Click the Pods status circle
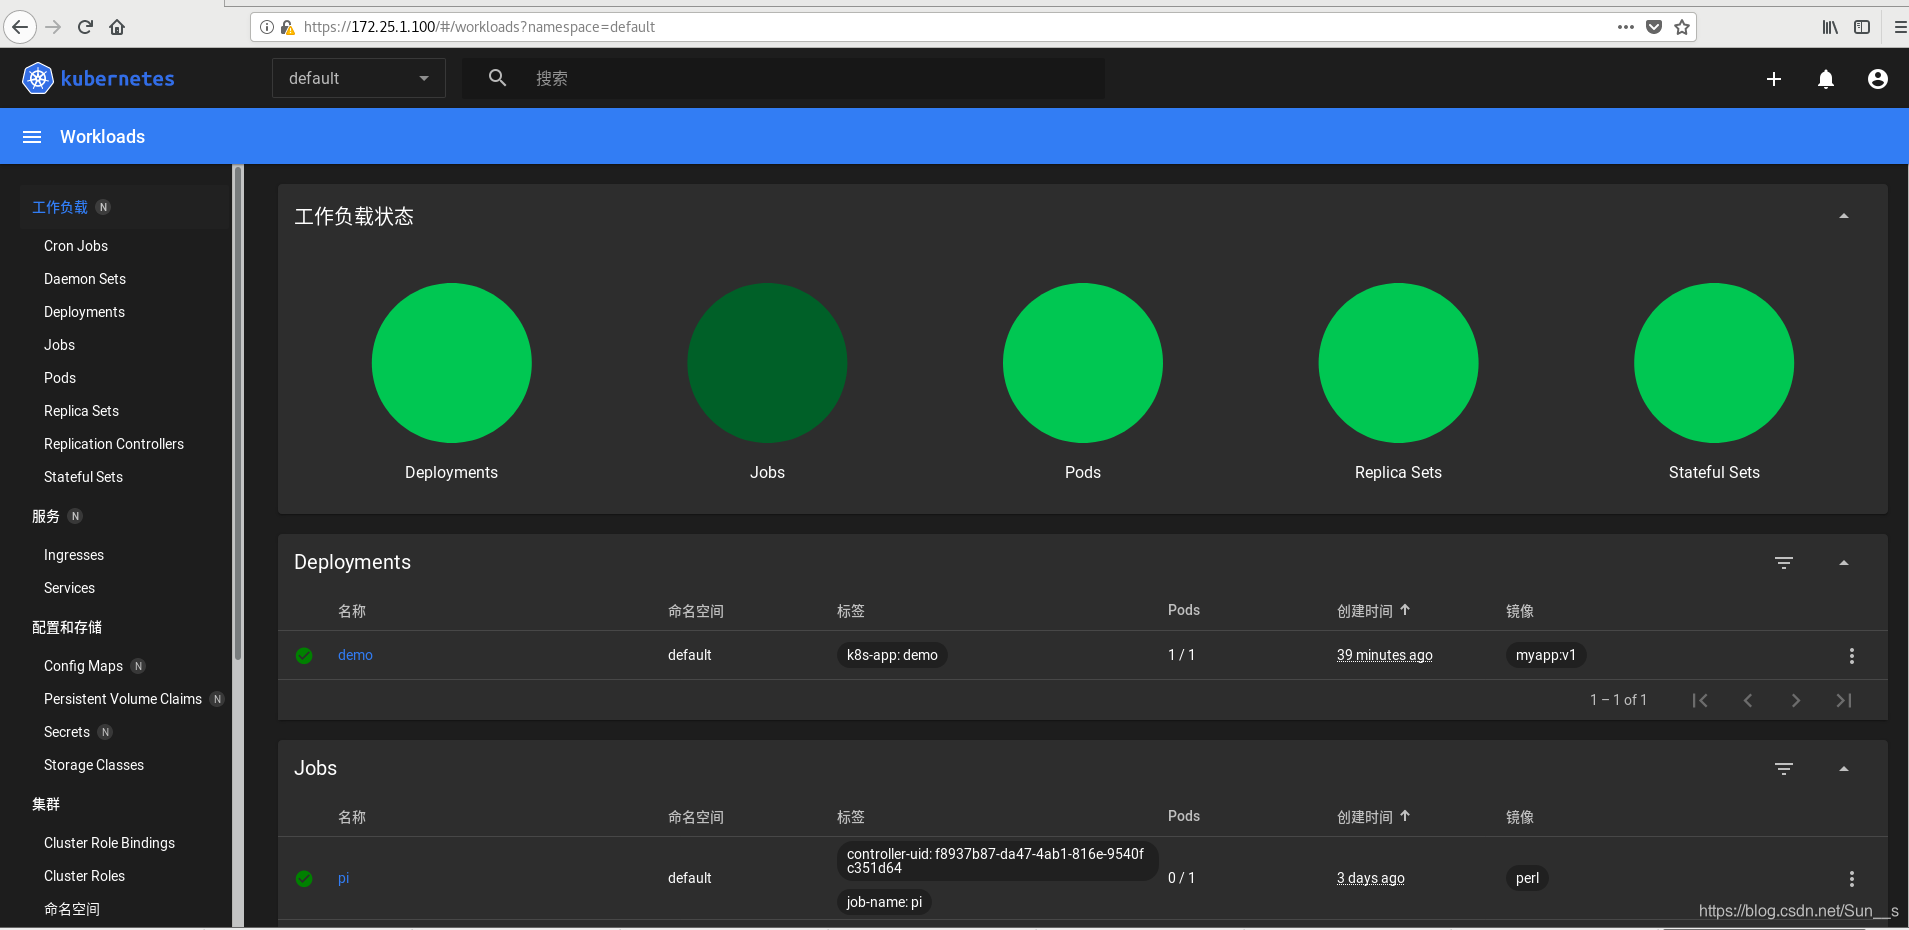 1083,363
